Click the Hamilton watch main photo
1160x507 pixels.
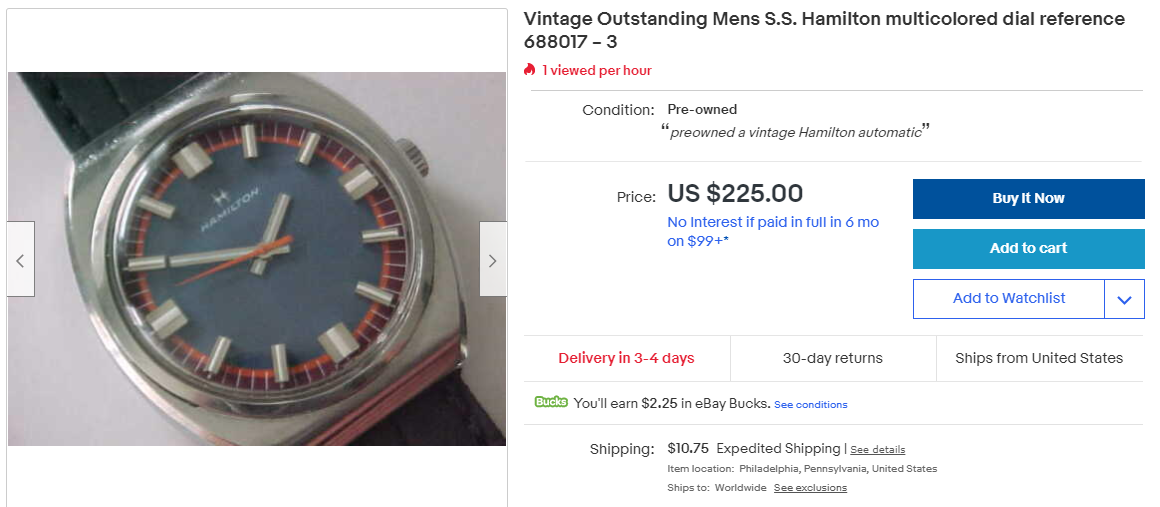(x=256, y=259)
